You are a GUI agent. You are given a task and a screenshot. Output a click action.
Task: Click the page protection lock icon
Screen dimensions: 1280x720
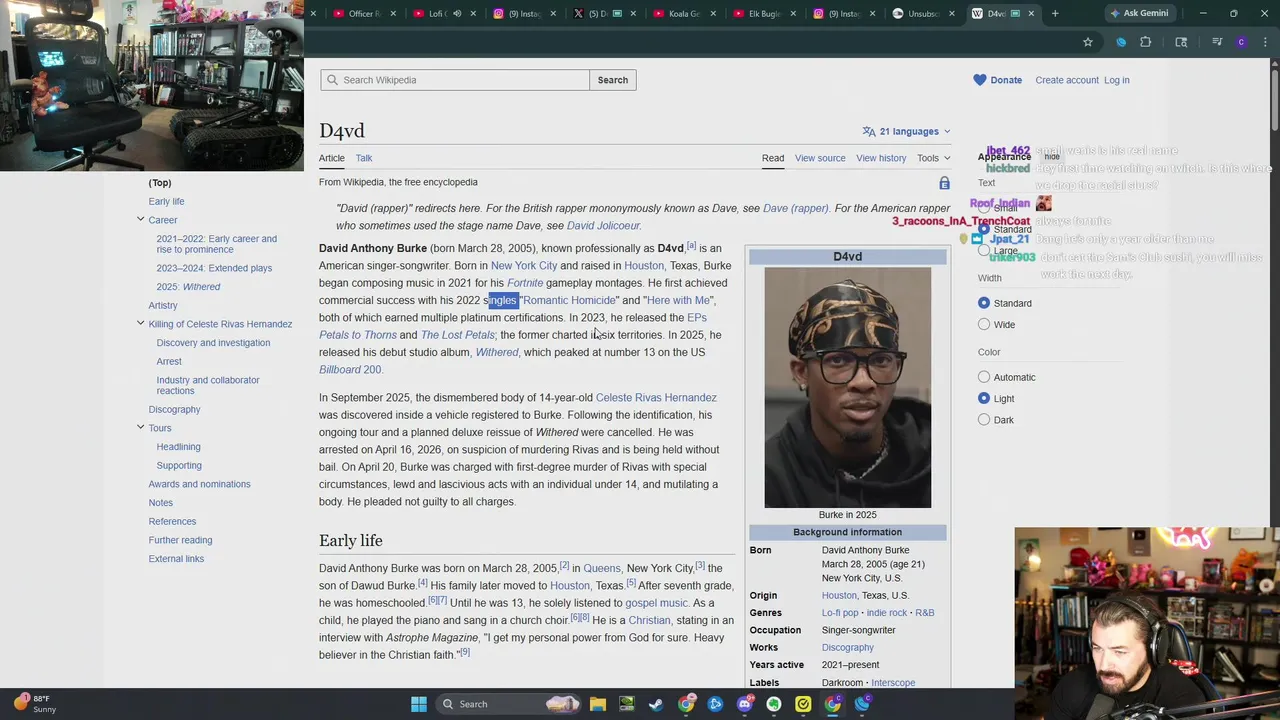(944, 183)
